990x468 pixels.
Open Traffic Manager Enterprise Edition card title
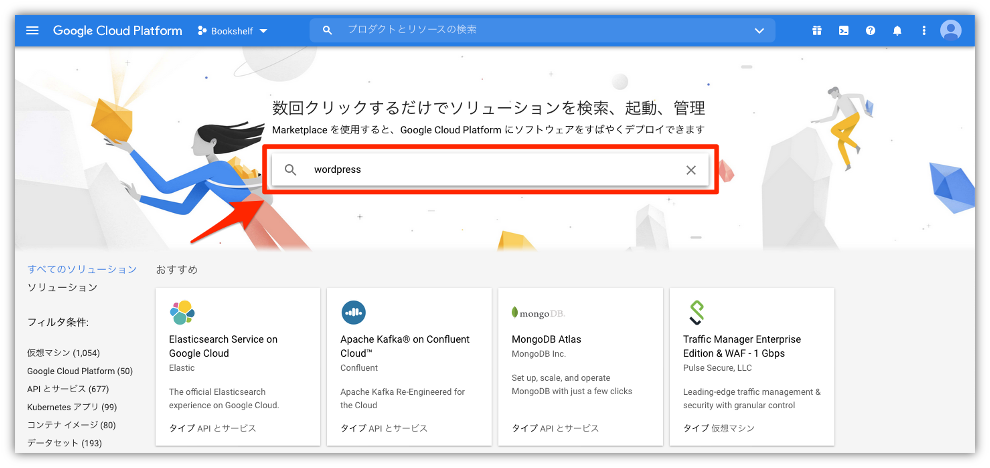742,346
